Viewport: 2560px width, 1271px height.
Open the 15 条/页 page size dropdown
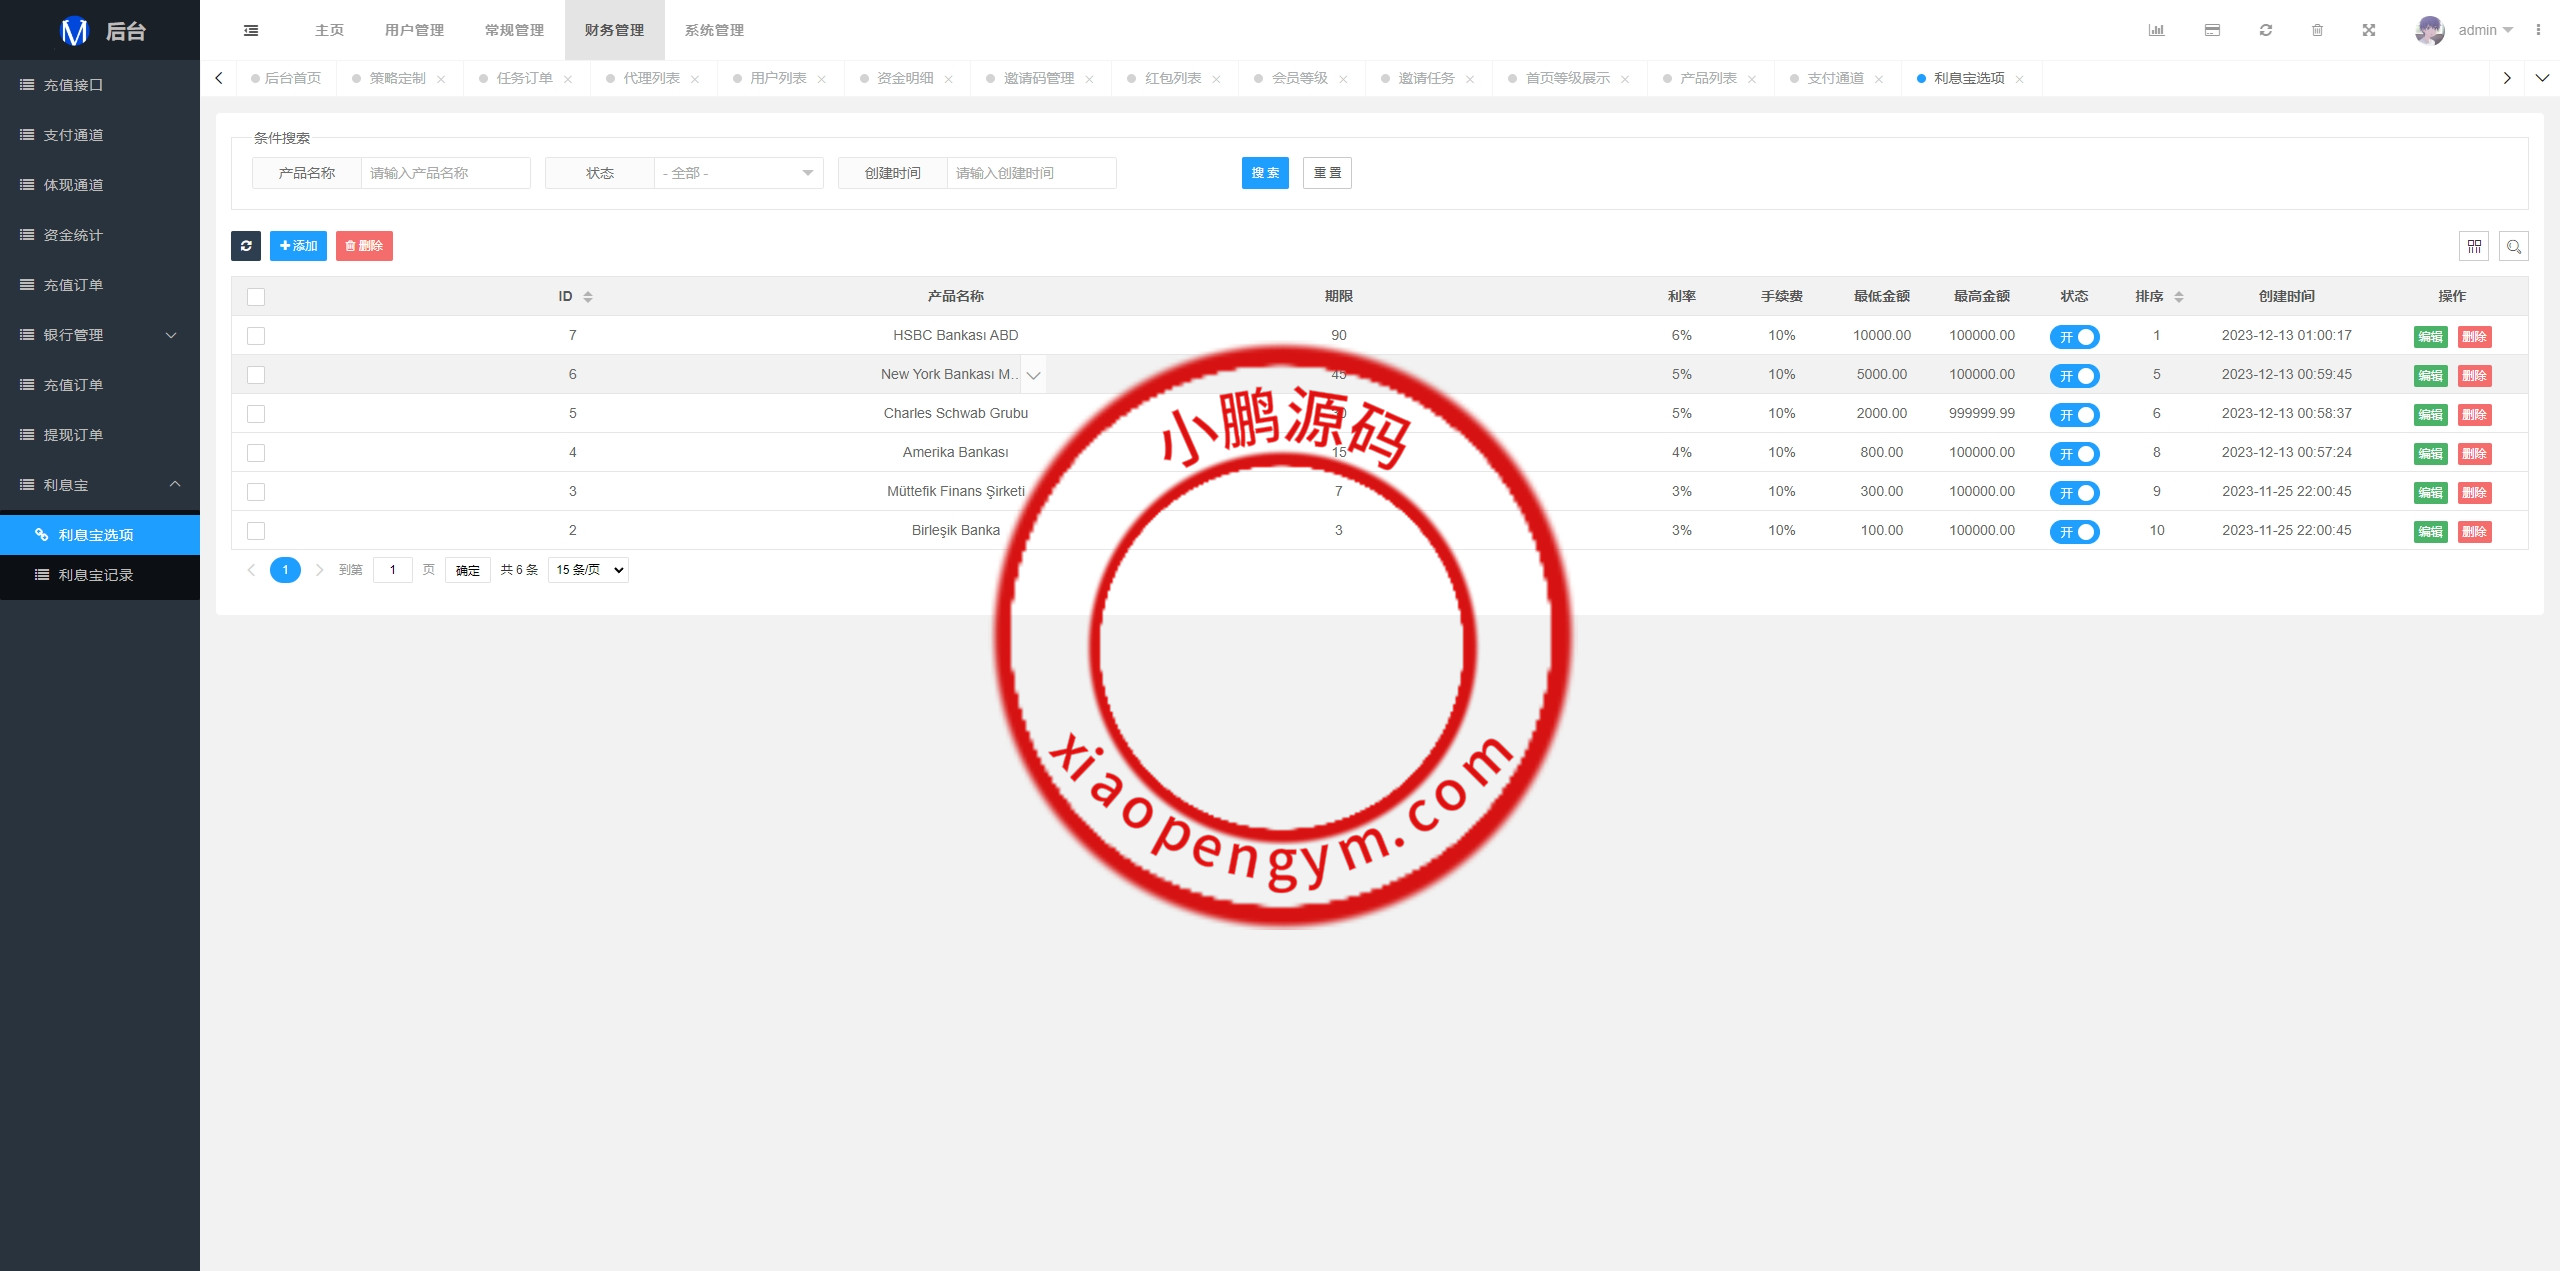(x=588, y=570)
